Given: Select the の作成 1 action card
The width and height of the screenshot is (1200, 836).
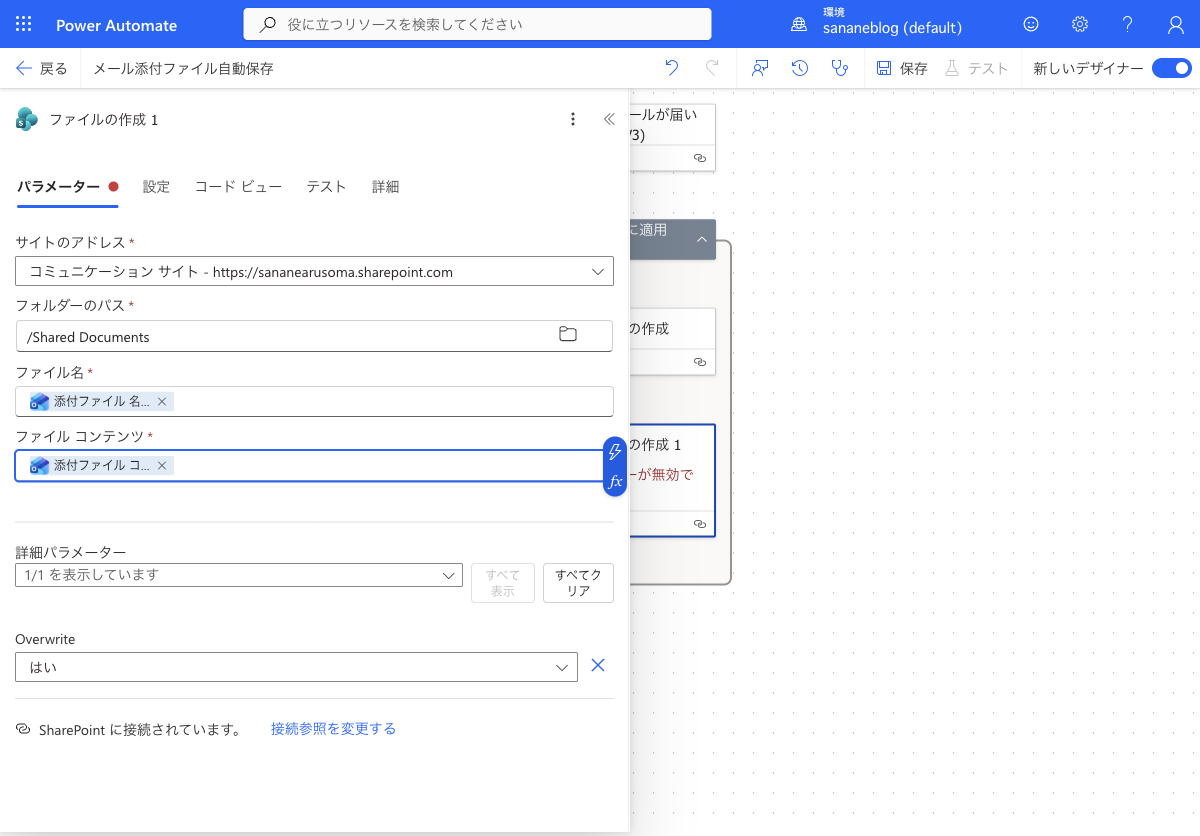Looking at the screenshot, I should (x=672, y=480).
